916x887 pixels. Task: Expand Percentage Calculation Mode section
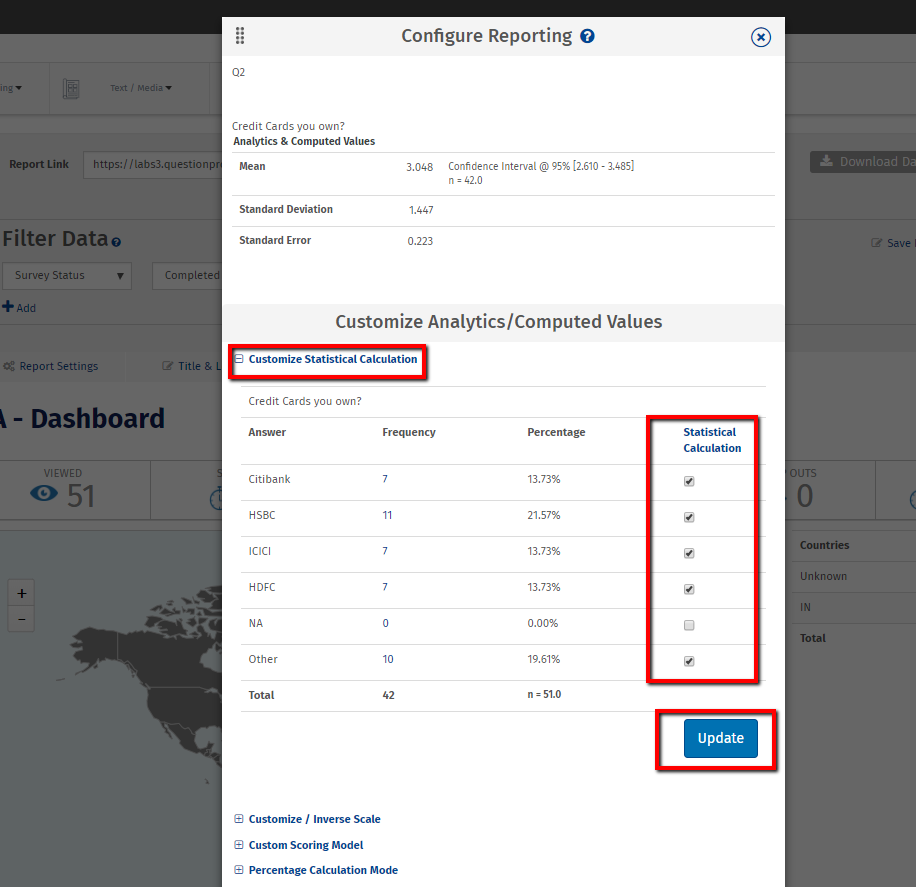[239, 870]
